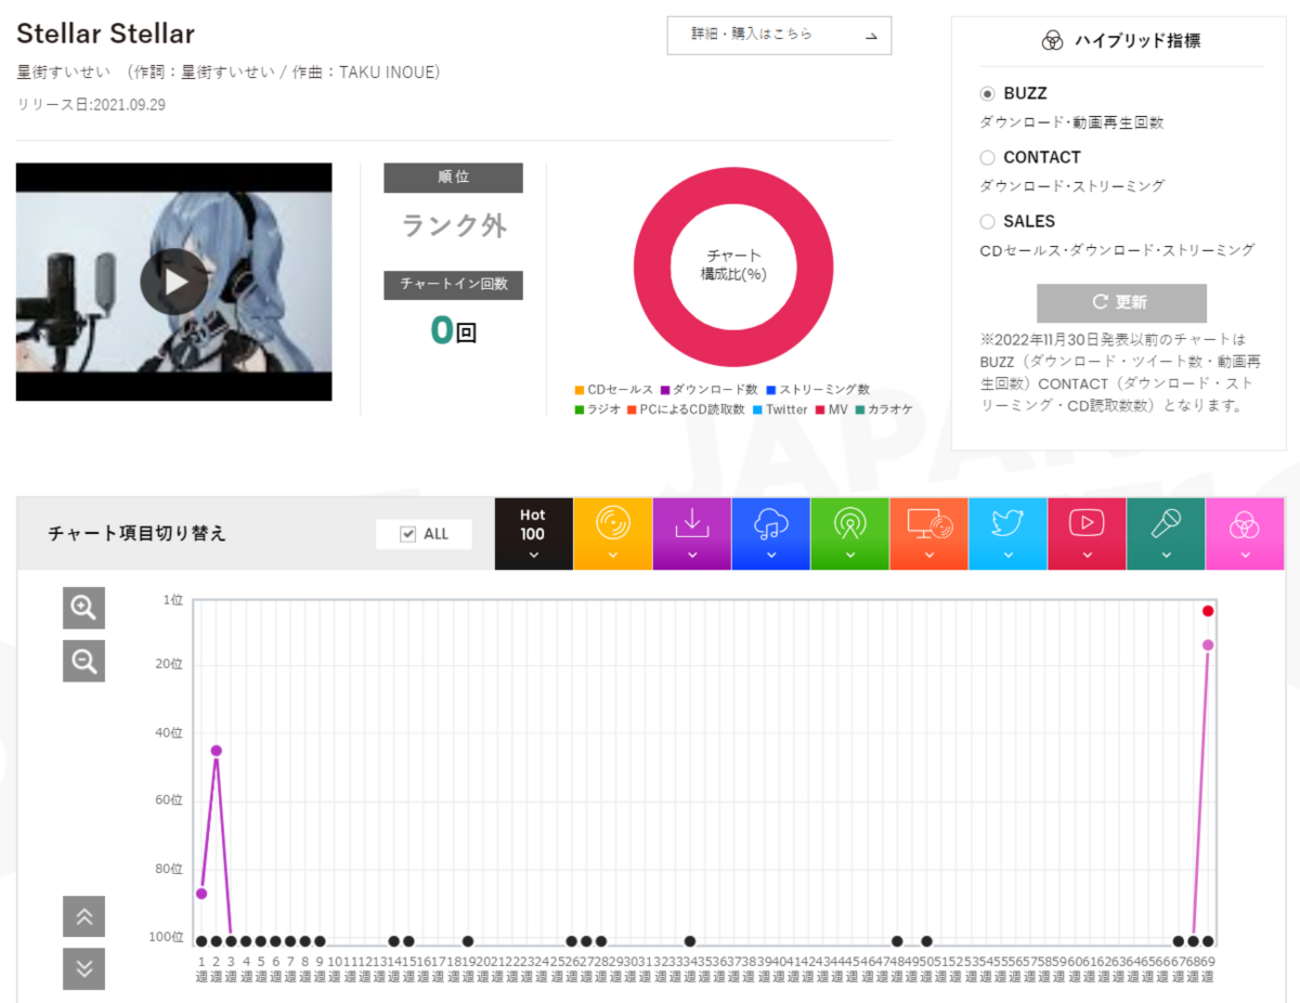Click the "チャート項目切り替え" label

click(137, 534)
